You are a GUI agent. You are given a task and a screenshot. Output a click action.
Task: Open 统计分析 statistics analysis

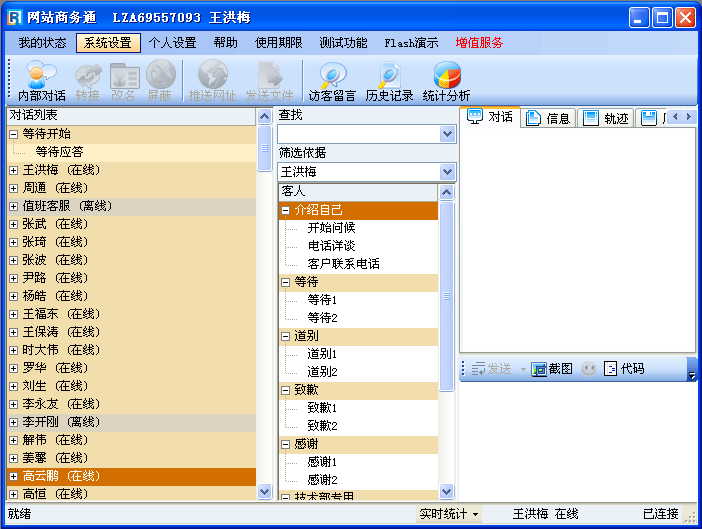pos(446,81)
